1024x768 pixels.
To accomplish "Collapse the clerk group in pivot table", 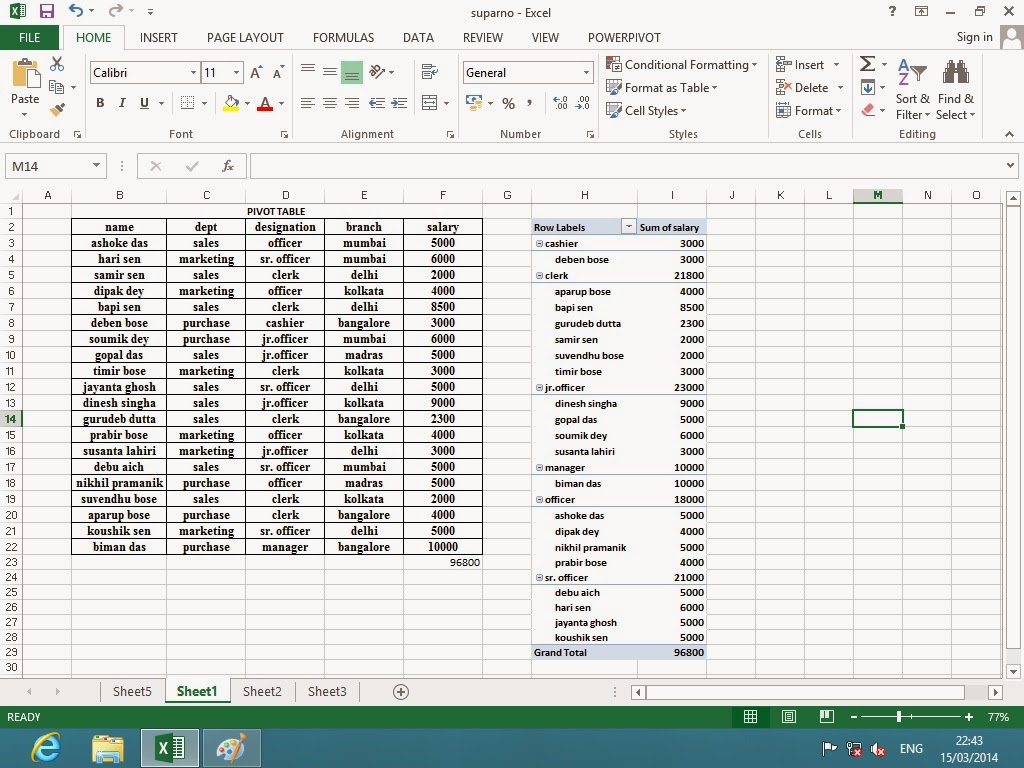I will point(539,276).
